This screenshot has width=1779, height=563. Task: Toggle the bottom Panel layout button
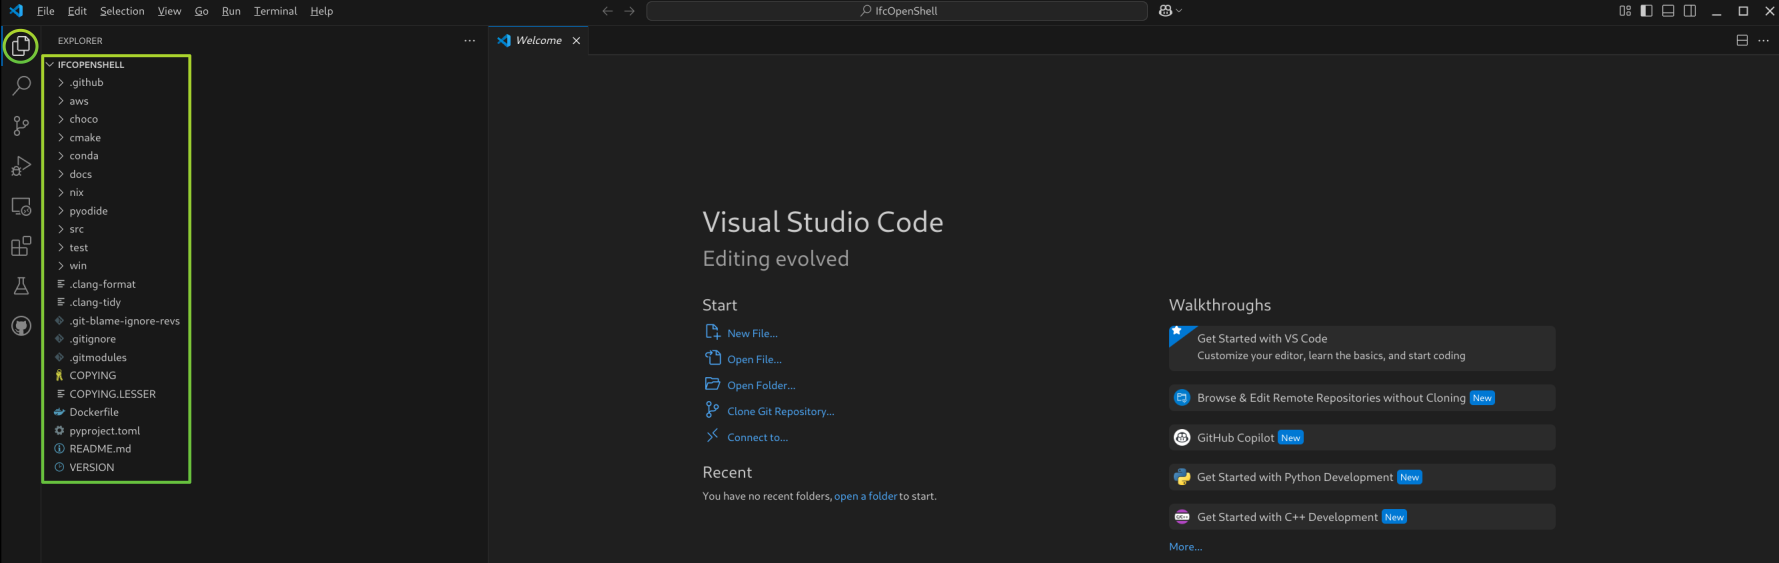coord(1668,11)
